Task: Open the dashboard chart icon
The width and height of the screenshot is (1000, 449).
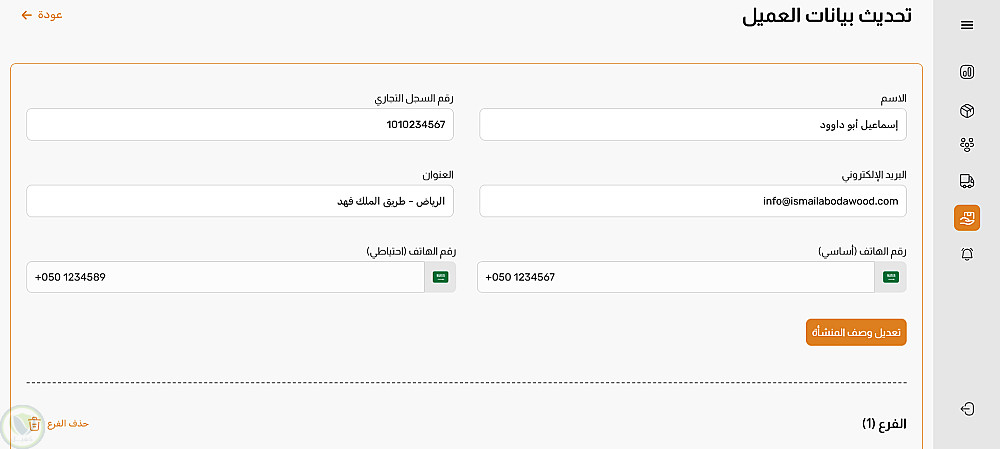Action: (x=967, y=72)
